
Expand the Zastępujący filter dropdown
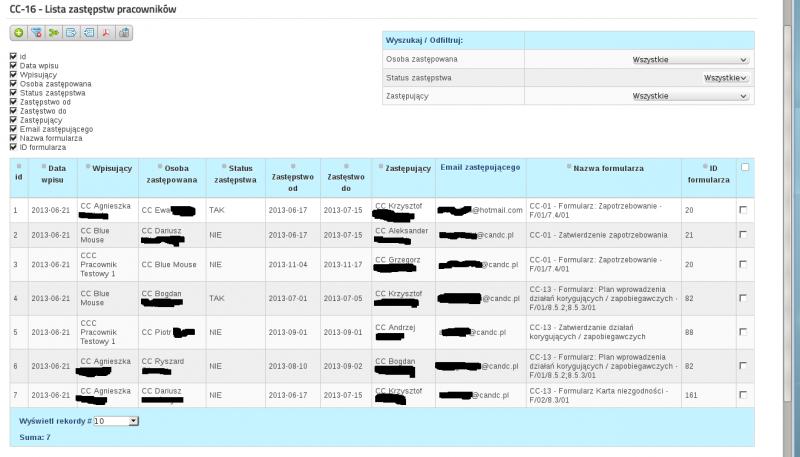[x=691, y=96]
